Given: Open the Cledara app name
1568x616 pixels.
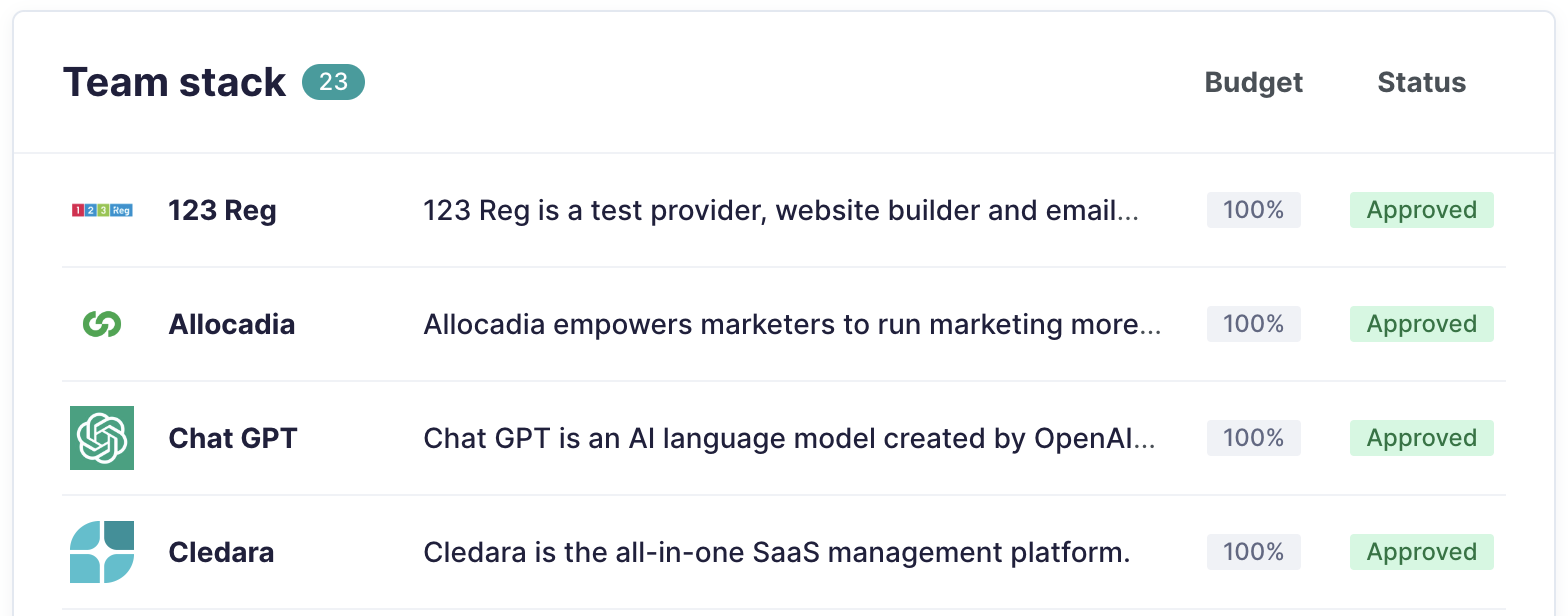Looking at the screenshot, I should click(x=221, y=553).
